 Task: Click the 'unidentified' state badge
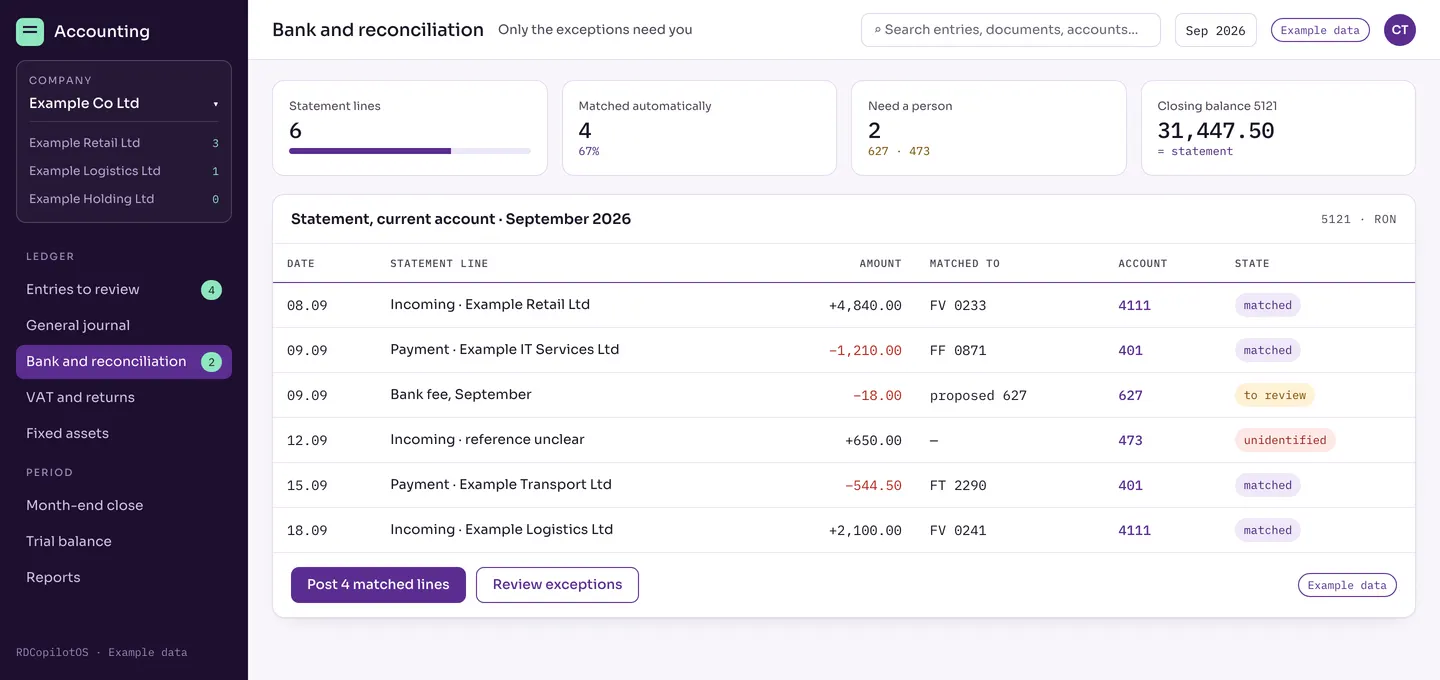pos(1285,440)
